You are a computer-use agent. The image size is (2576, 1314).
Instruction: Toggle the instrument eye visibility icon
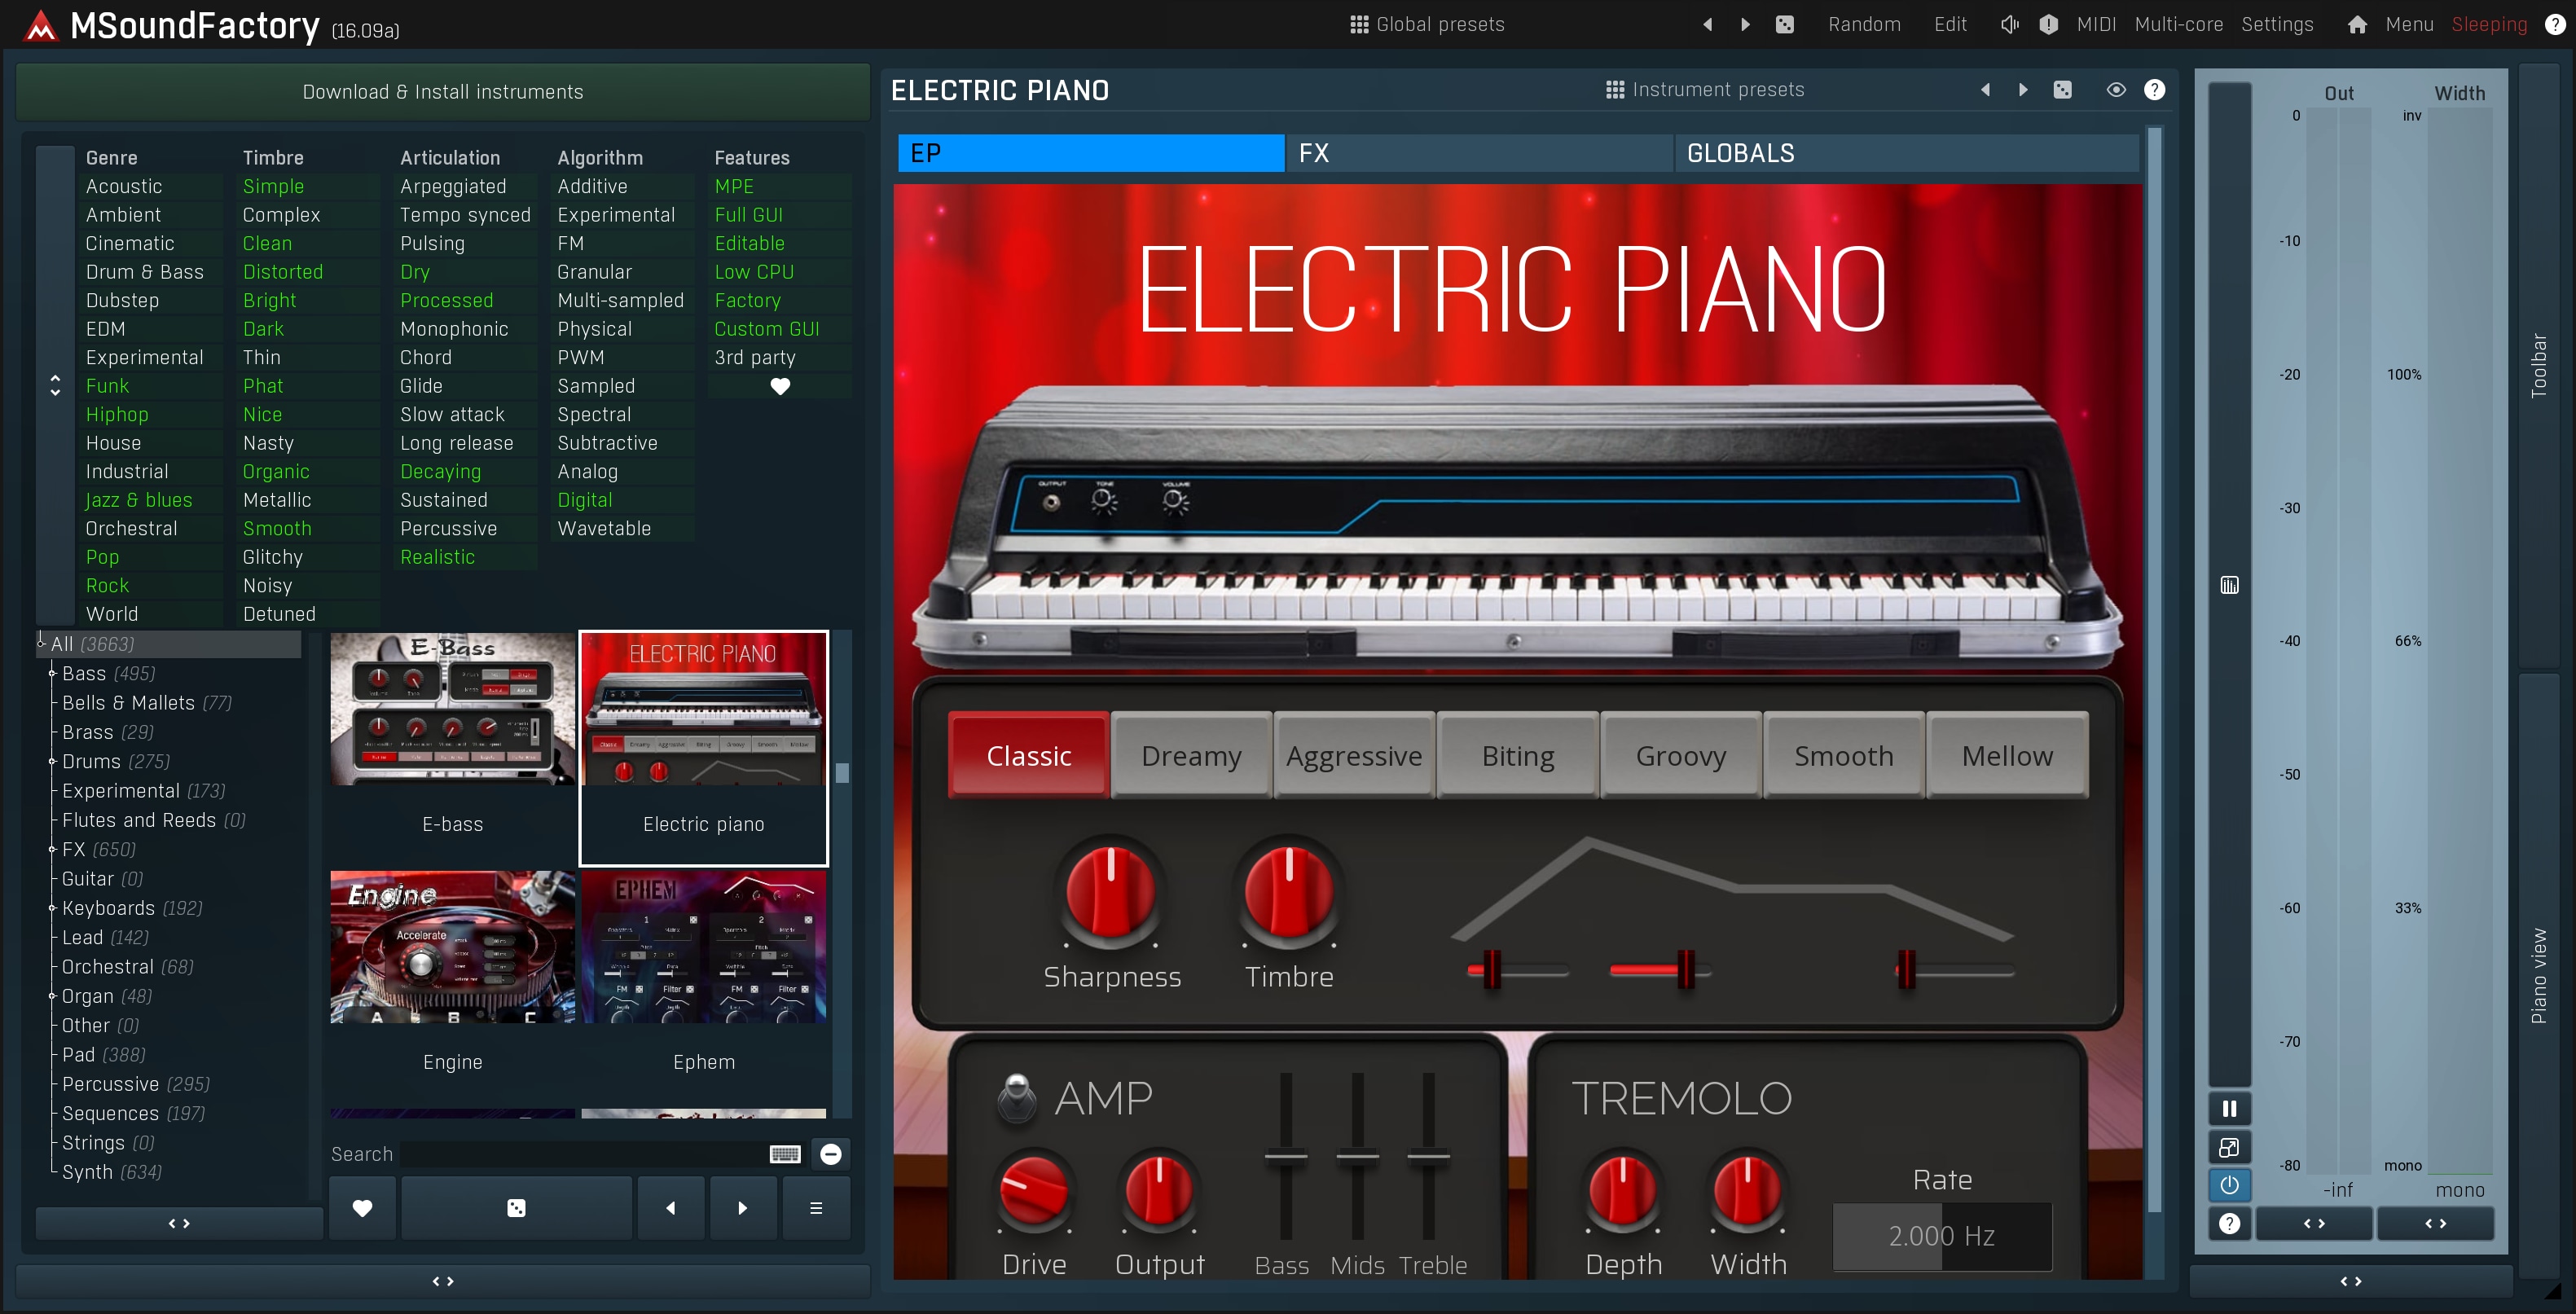pos(2116,90)
